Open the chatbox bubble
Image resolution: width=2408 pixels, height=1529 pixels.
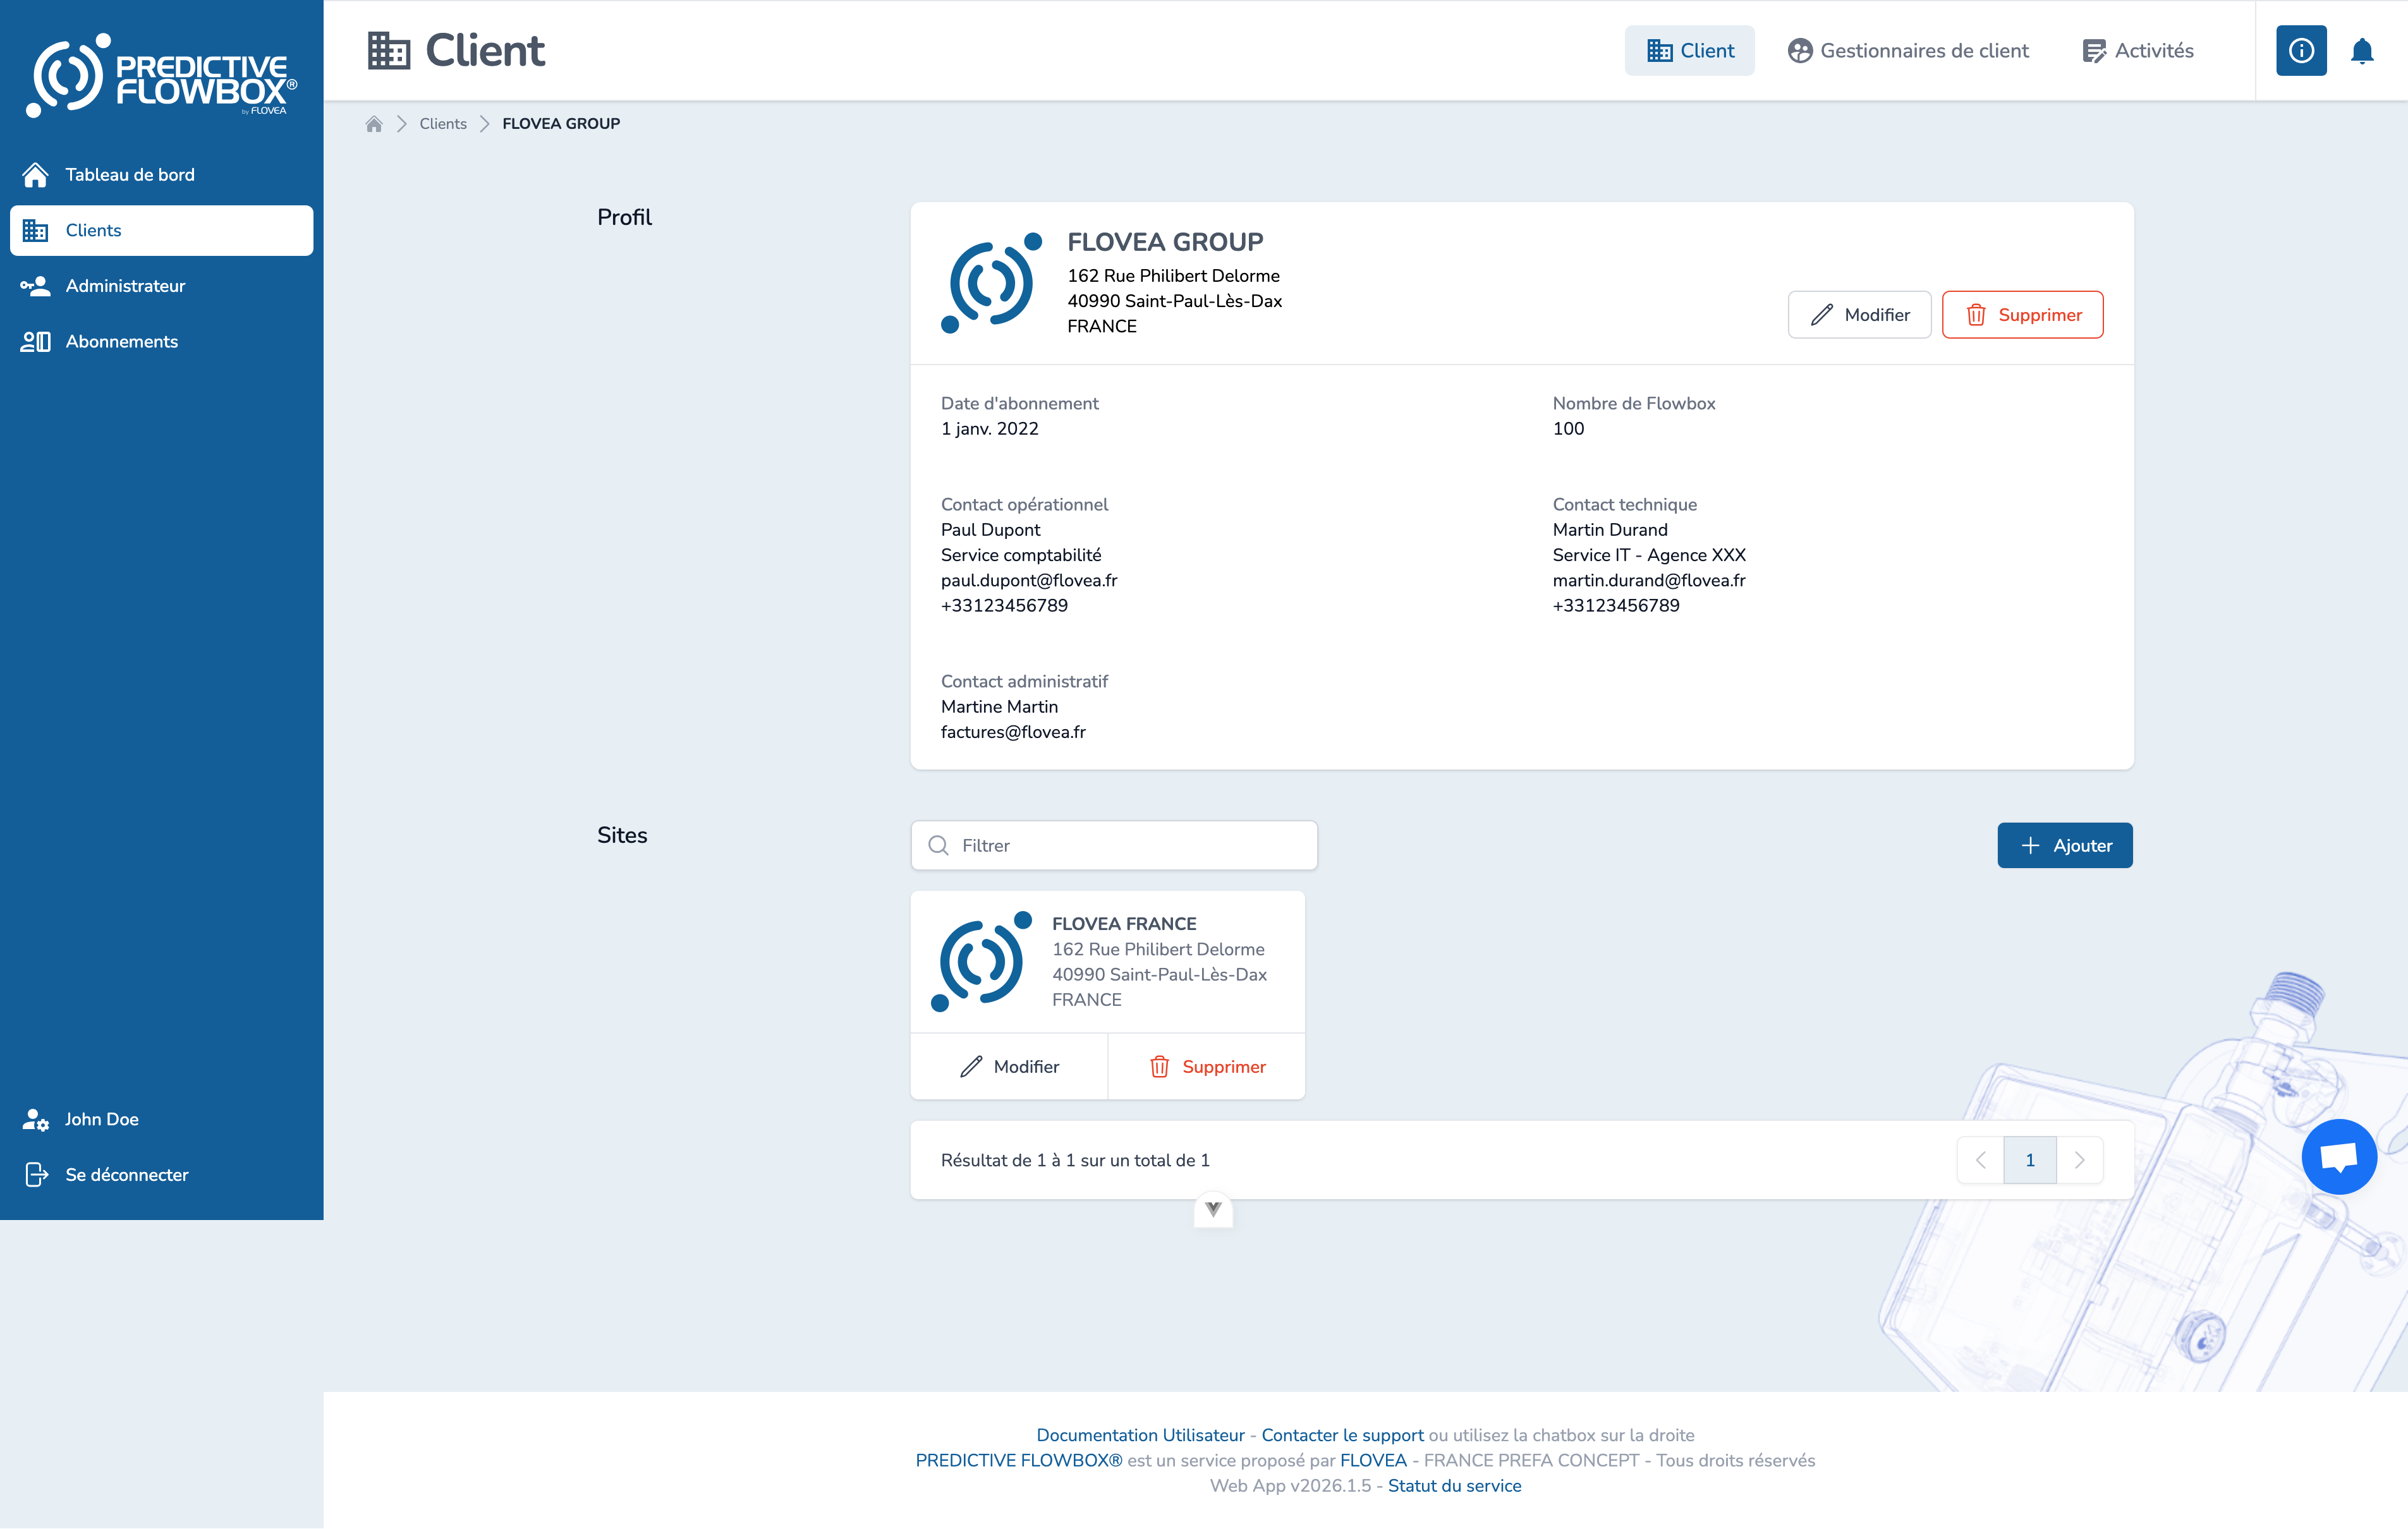pyautogui.click(x=2339, y=1157)
